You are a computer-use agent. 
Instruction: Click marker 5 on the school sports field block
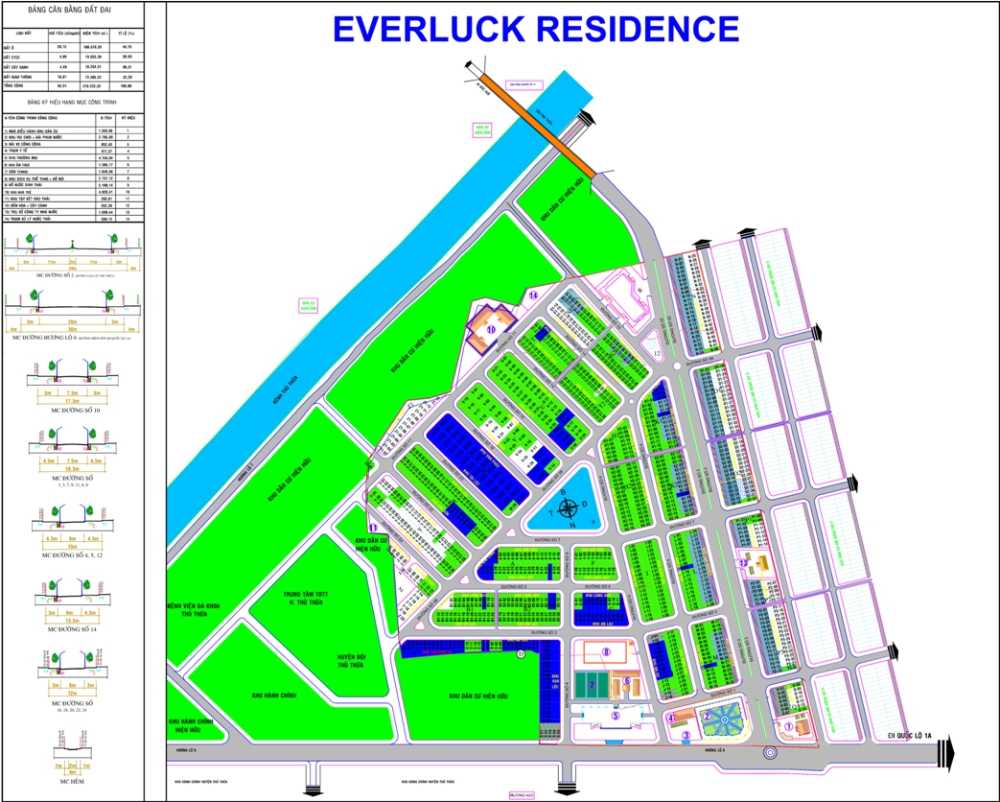(x=616, y=714)
